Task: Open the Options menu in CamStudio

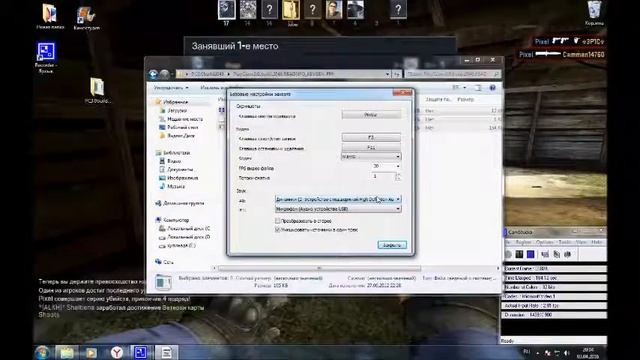Action: click(x=544, y=242)
